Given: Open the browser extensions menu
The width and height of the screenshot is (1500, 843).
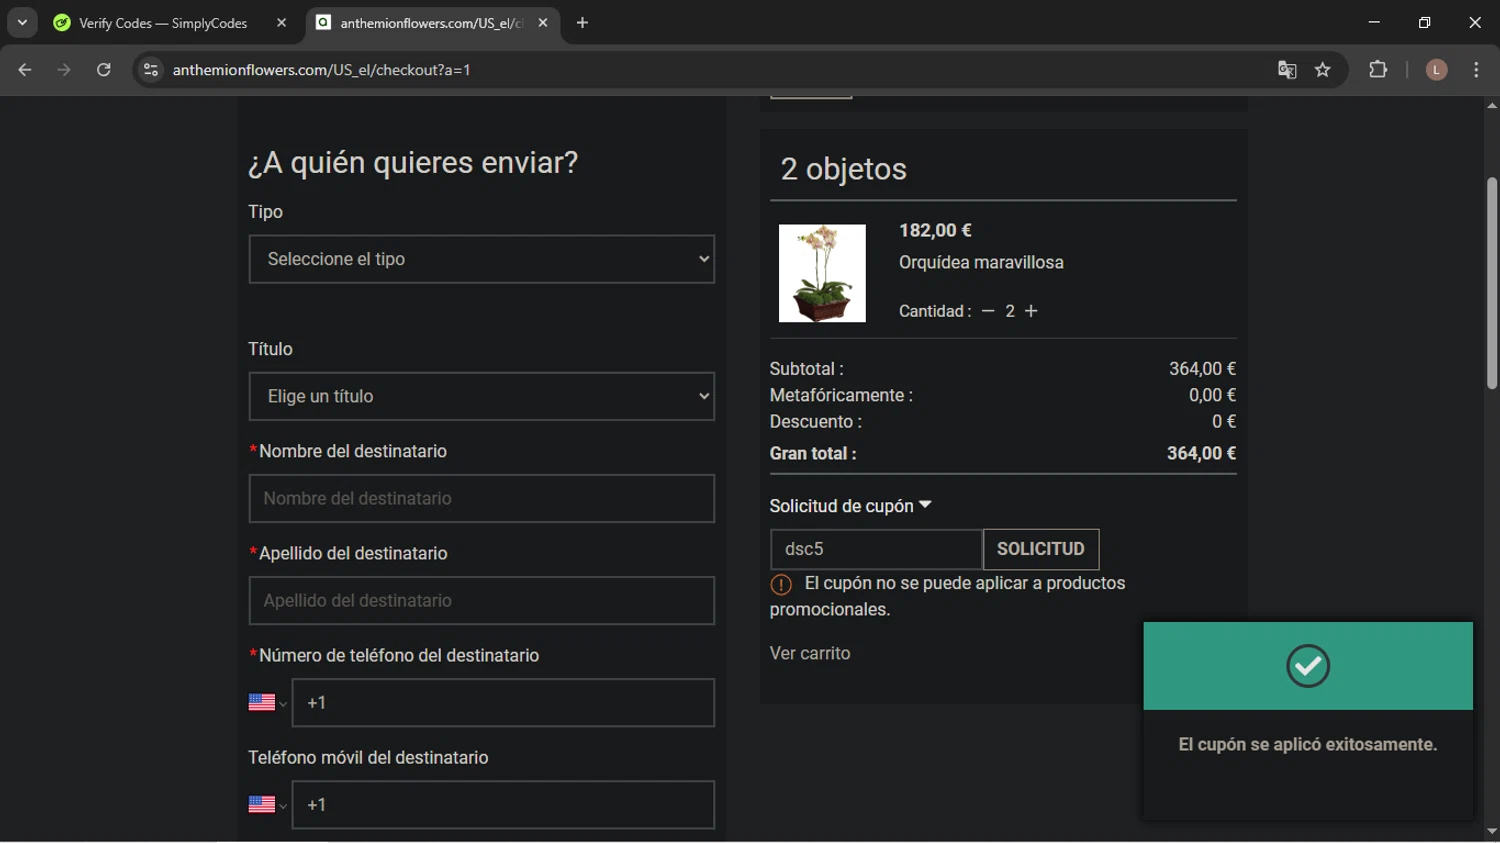Looking at the screenshot, I should [1378, 70].
